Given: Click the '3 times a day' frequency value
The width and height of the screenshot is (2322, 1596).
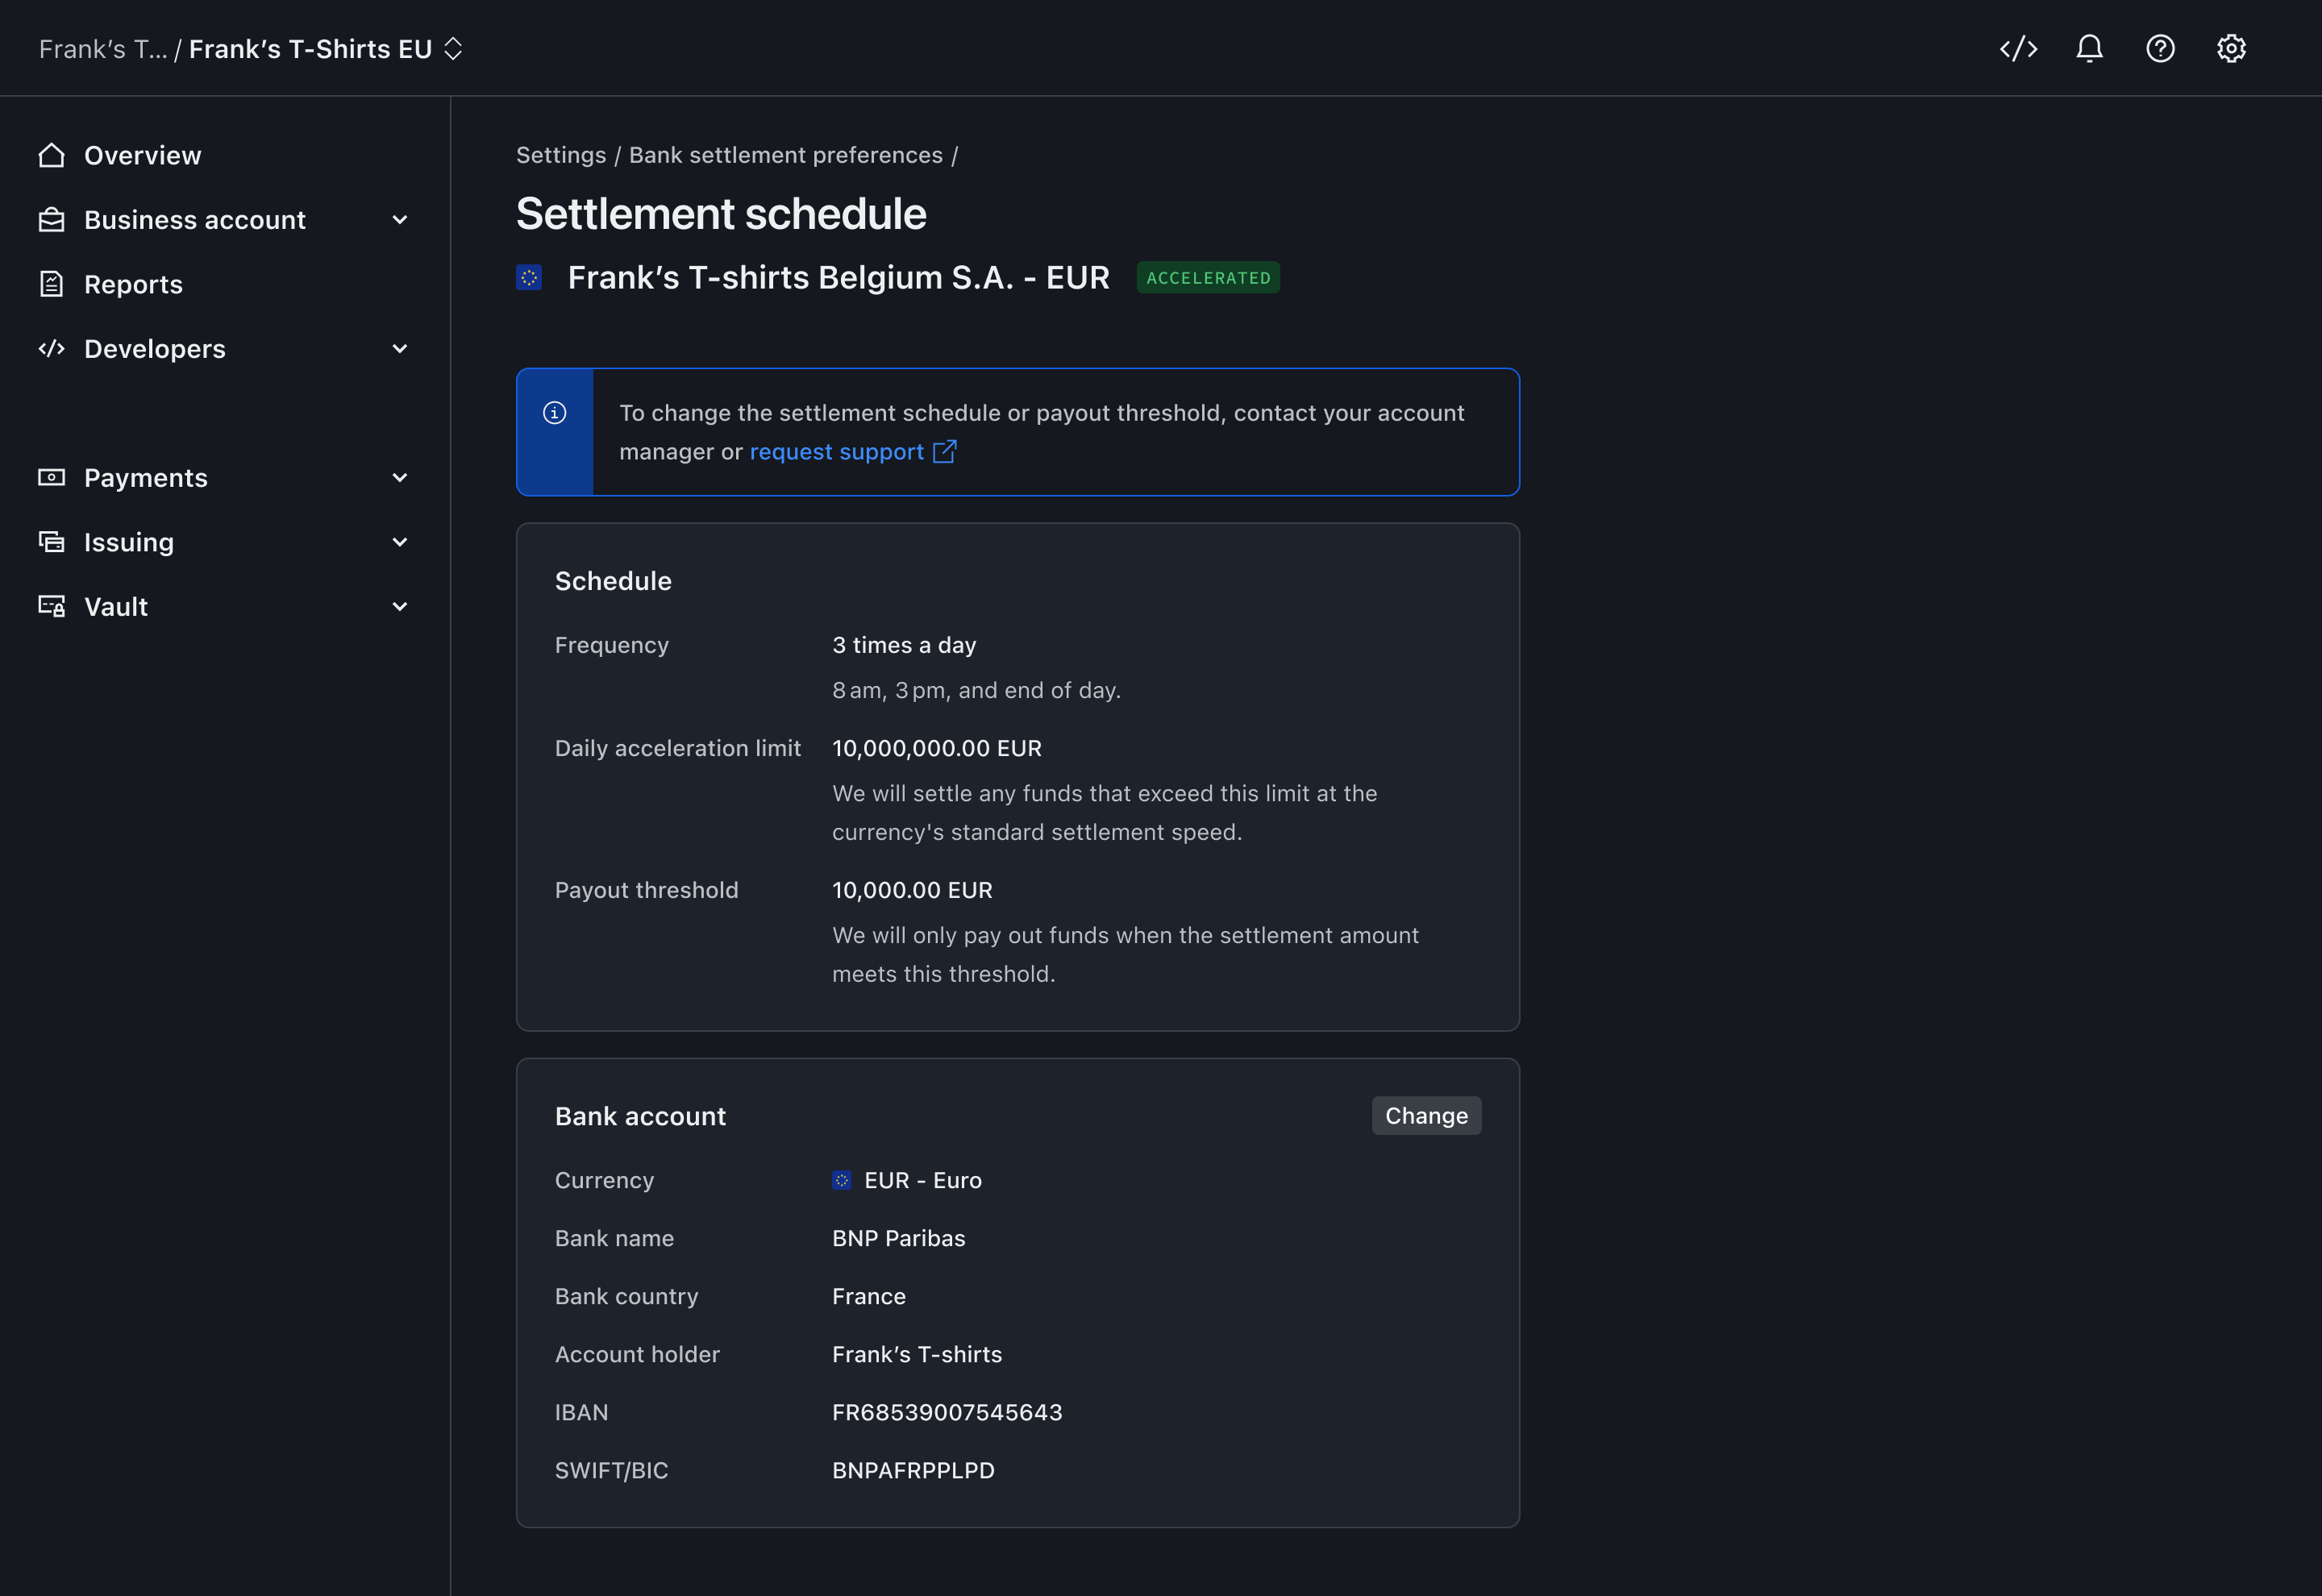Looking at the screenshot, I should pos(904,645).
